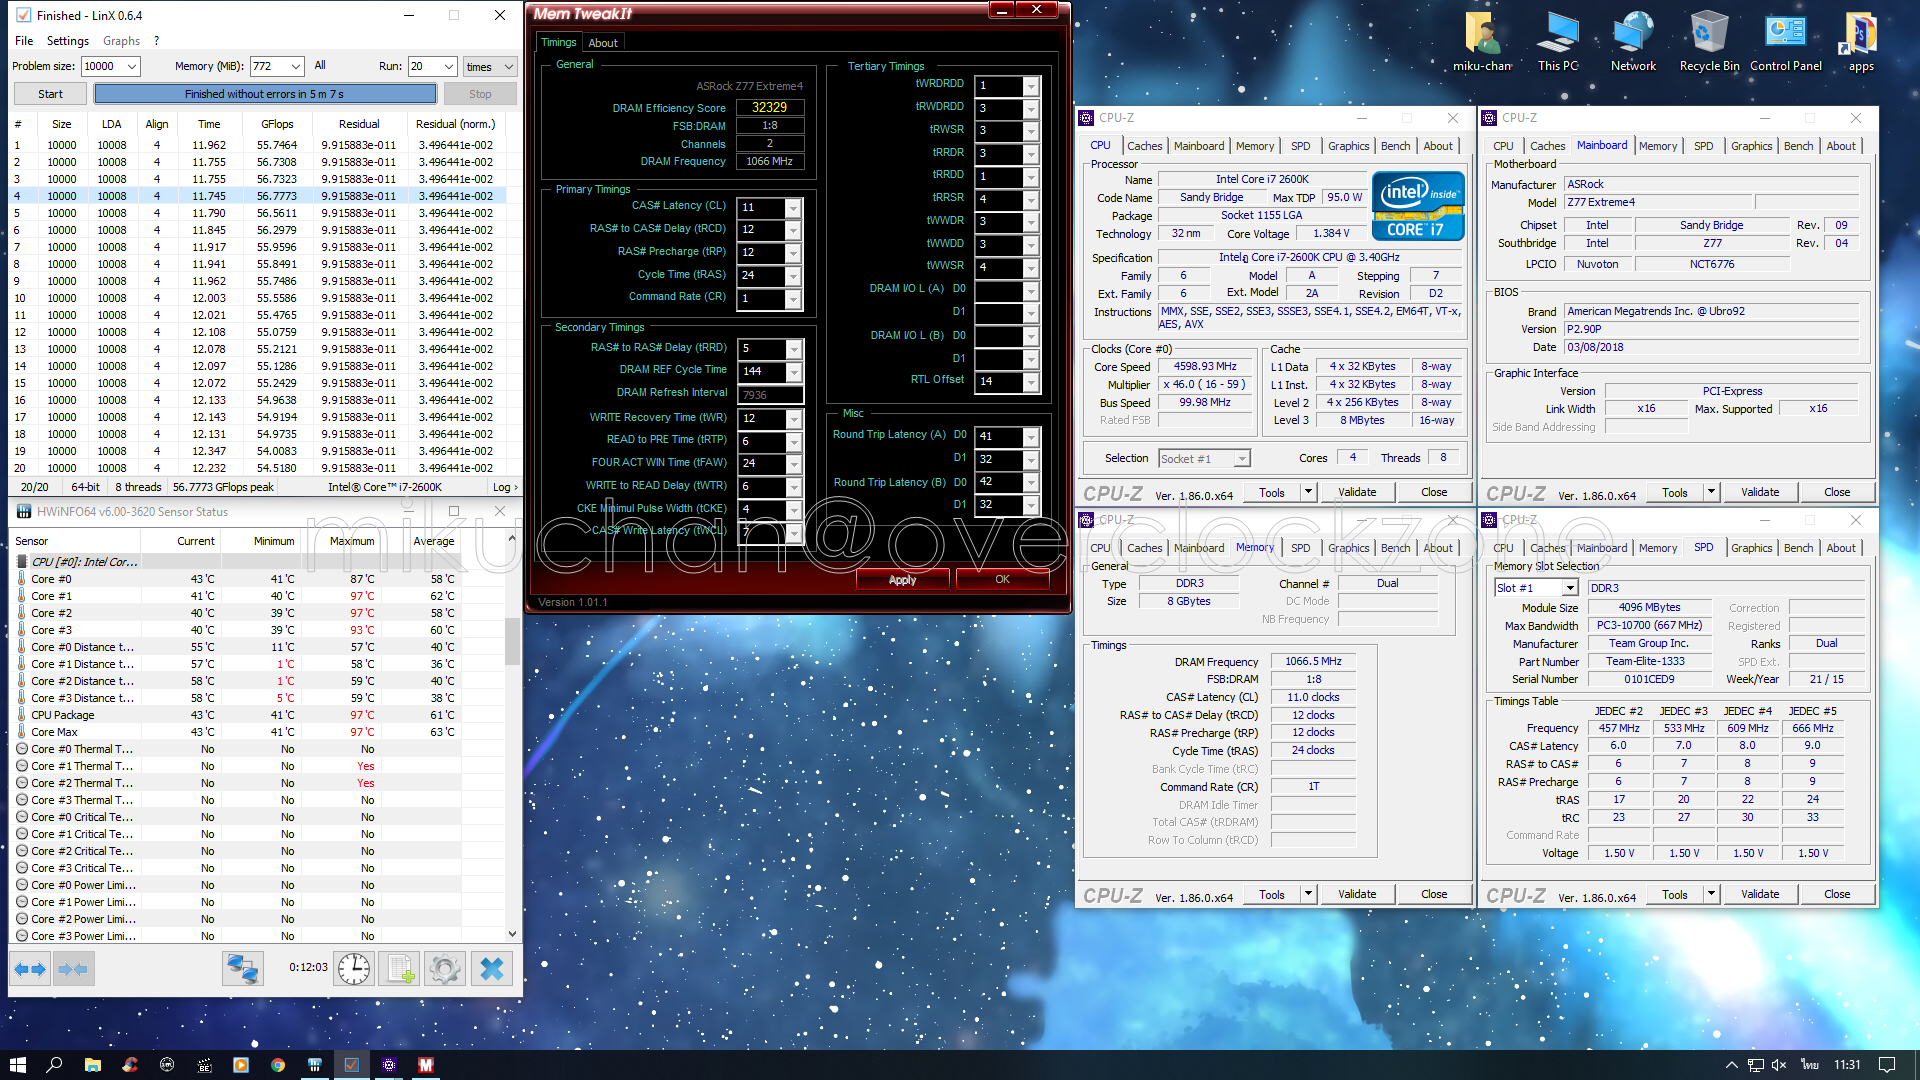Open LinX times unit dropdown
The image size is (1920, 1080).
(x=490, y=66)
